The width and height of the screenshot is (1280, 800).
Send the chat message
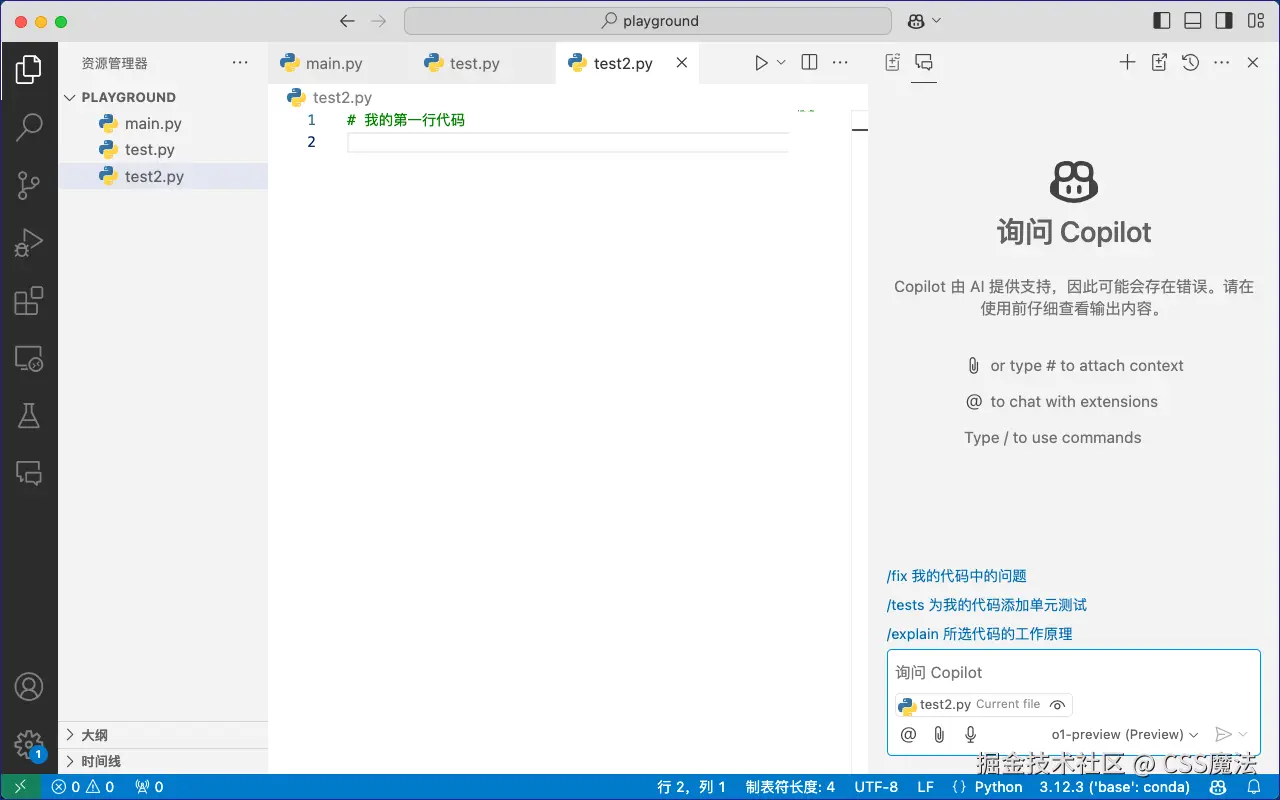coord(1222,734)
